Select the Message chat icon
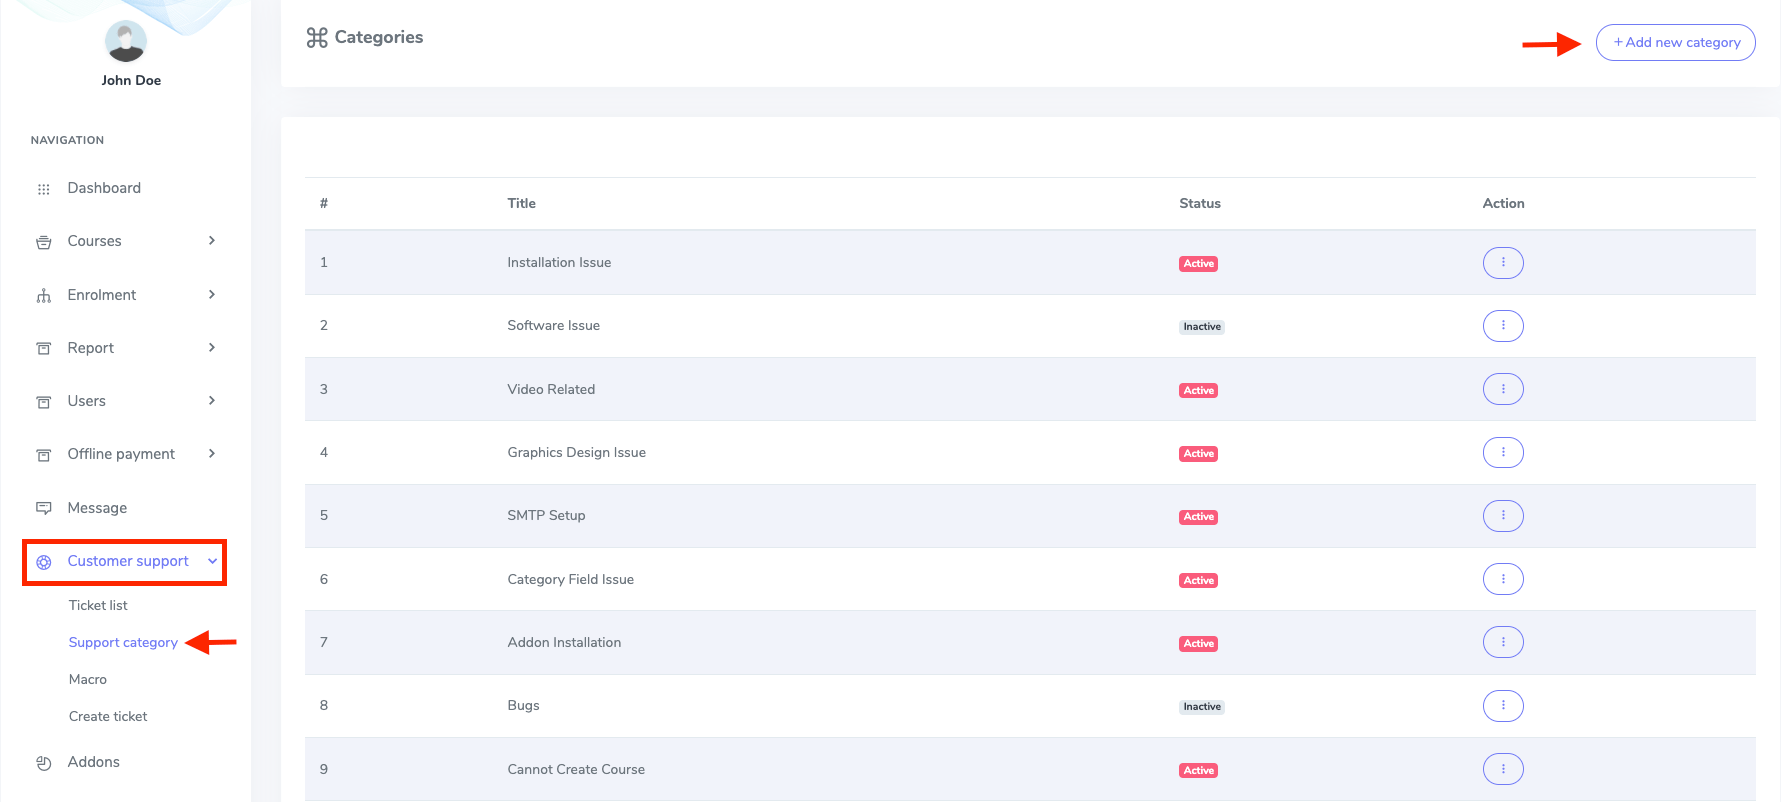Viewport: 1781px width, 802px height. pyautogui.click(x=44, y=507)
